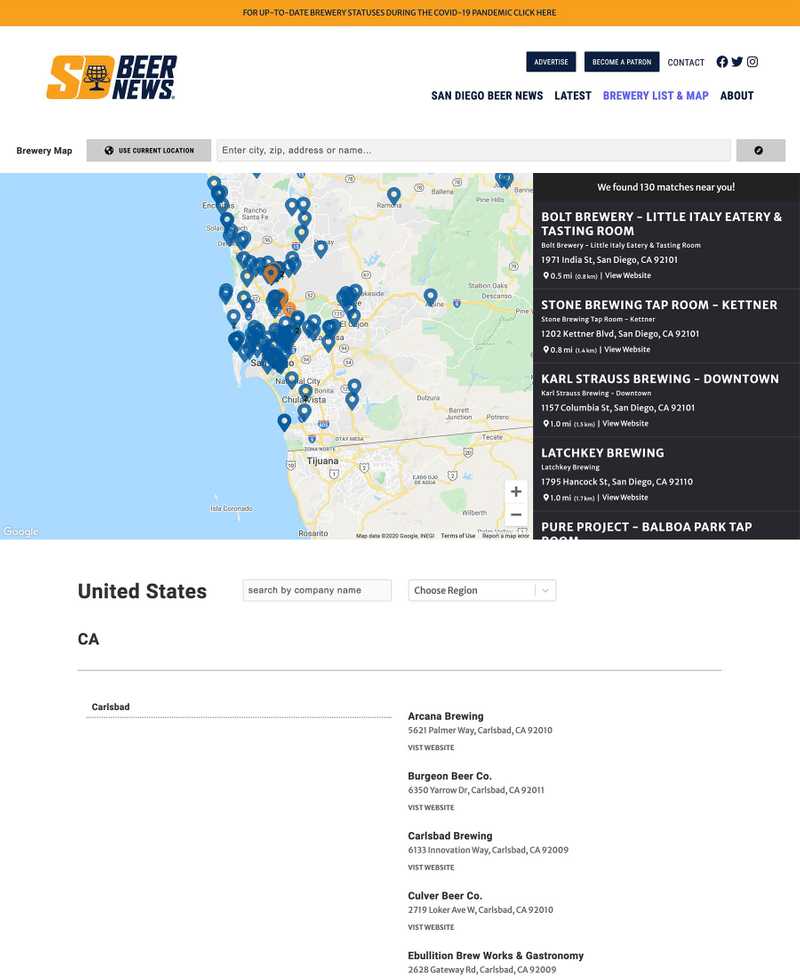Open Carlsbad Brewing entry
Image resolution: width=800 pixels, height=980 pixels.
click(450, 836)
